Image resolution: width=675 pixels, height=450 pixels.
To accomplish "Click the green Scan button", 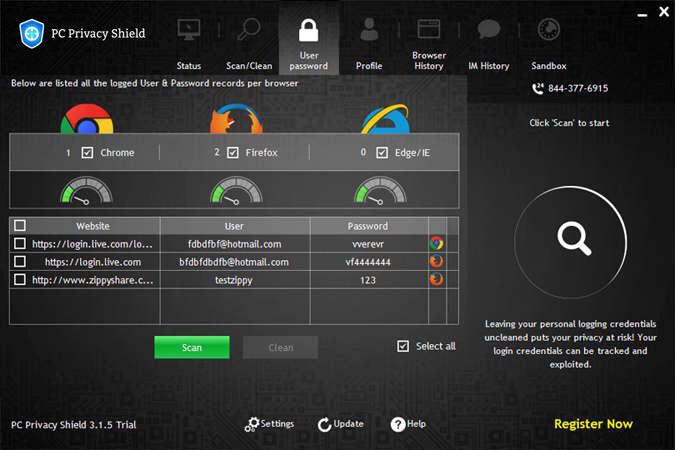I will (192, 347).
